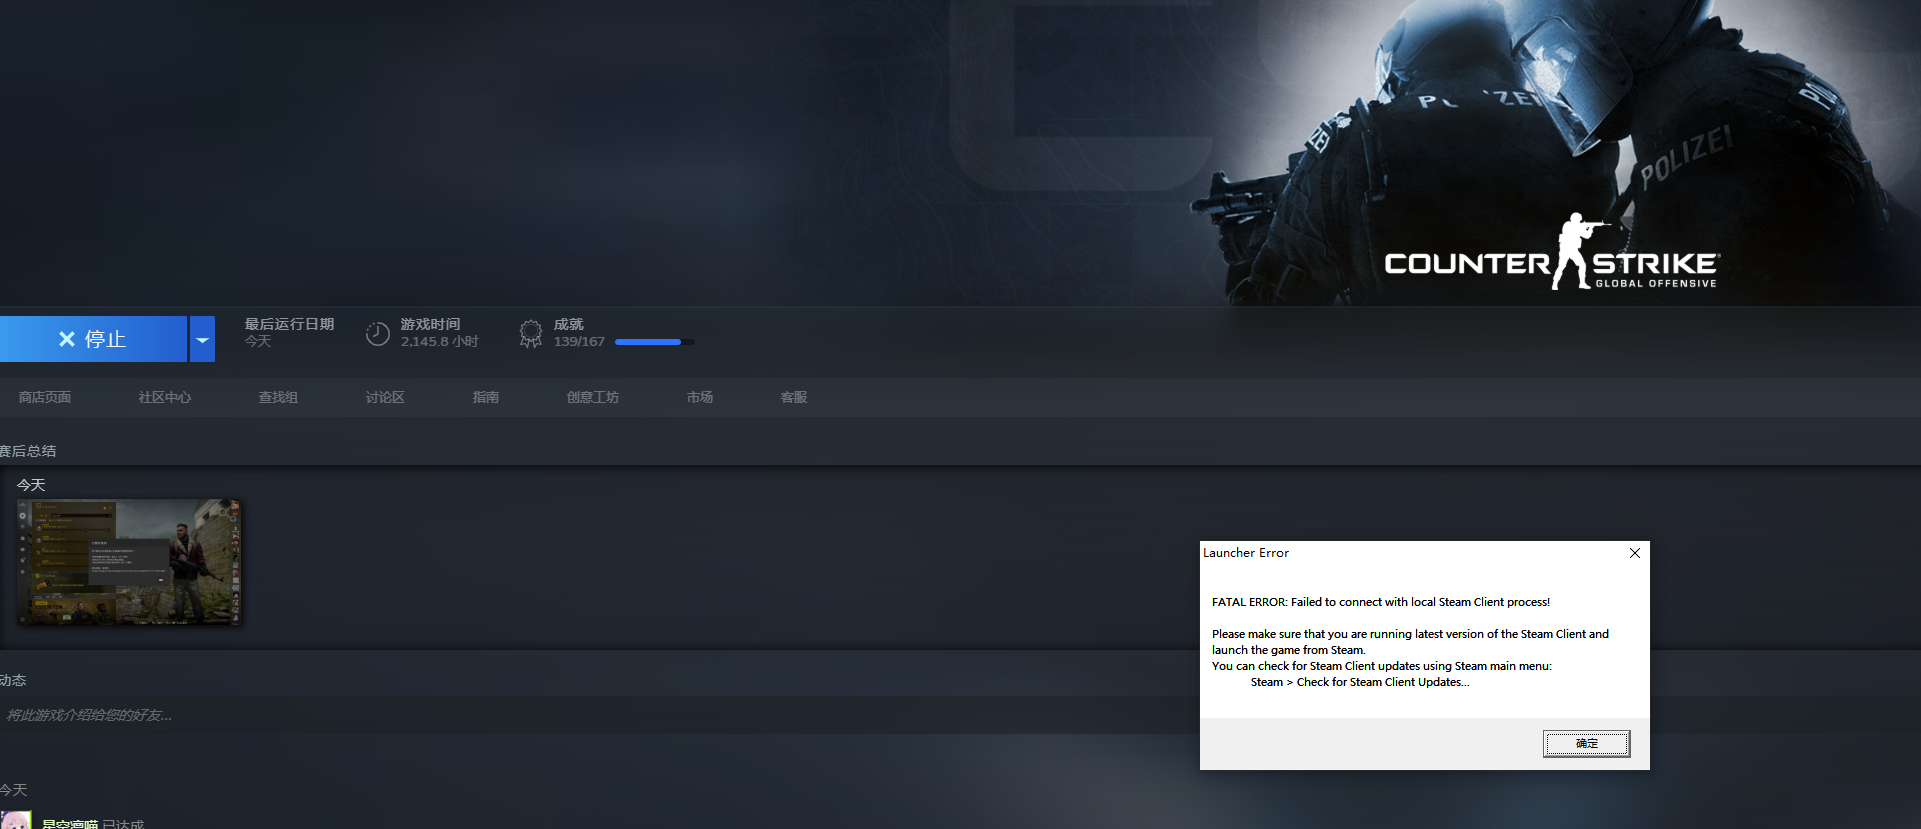Open today's post-match summary screenshot thumbnail

(130, 562)
